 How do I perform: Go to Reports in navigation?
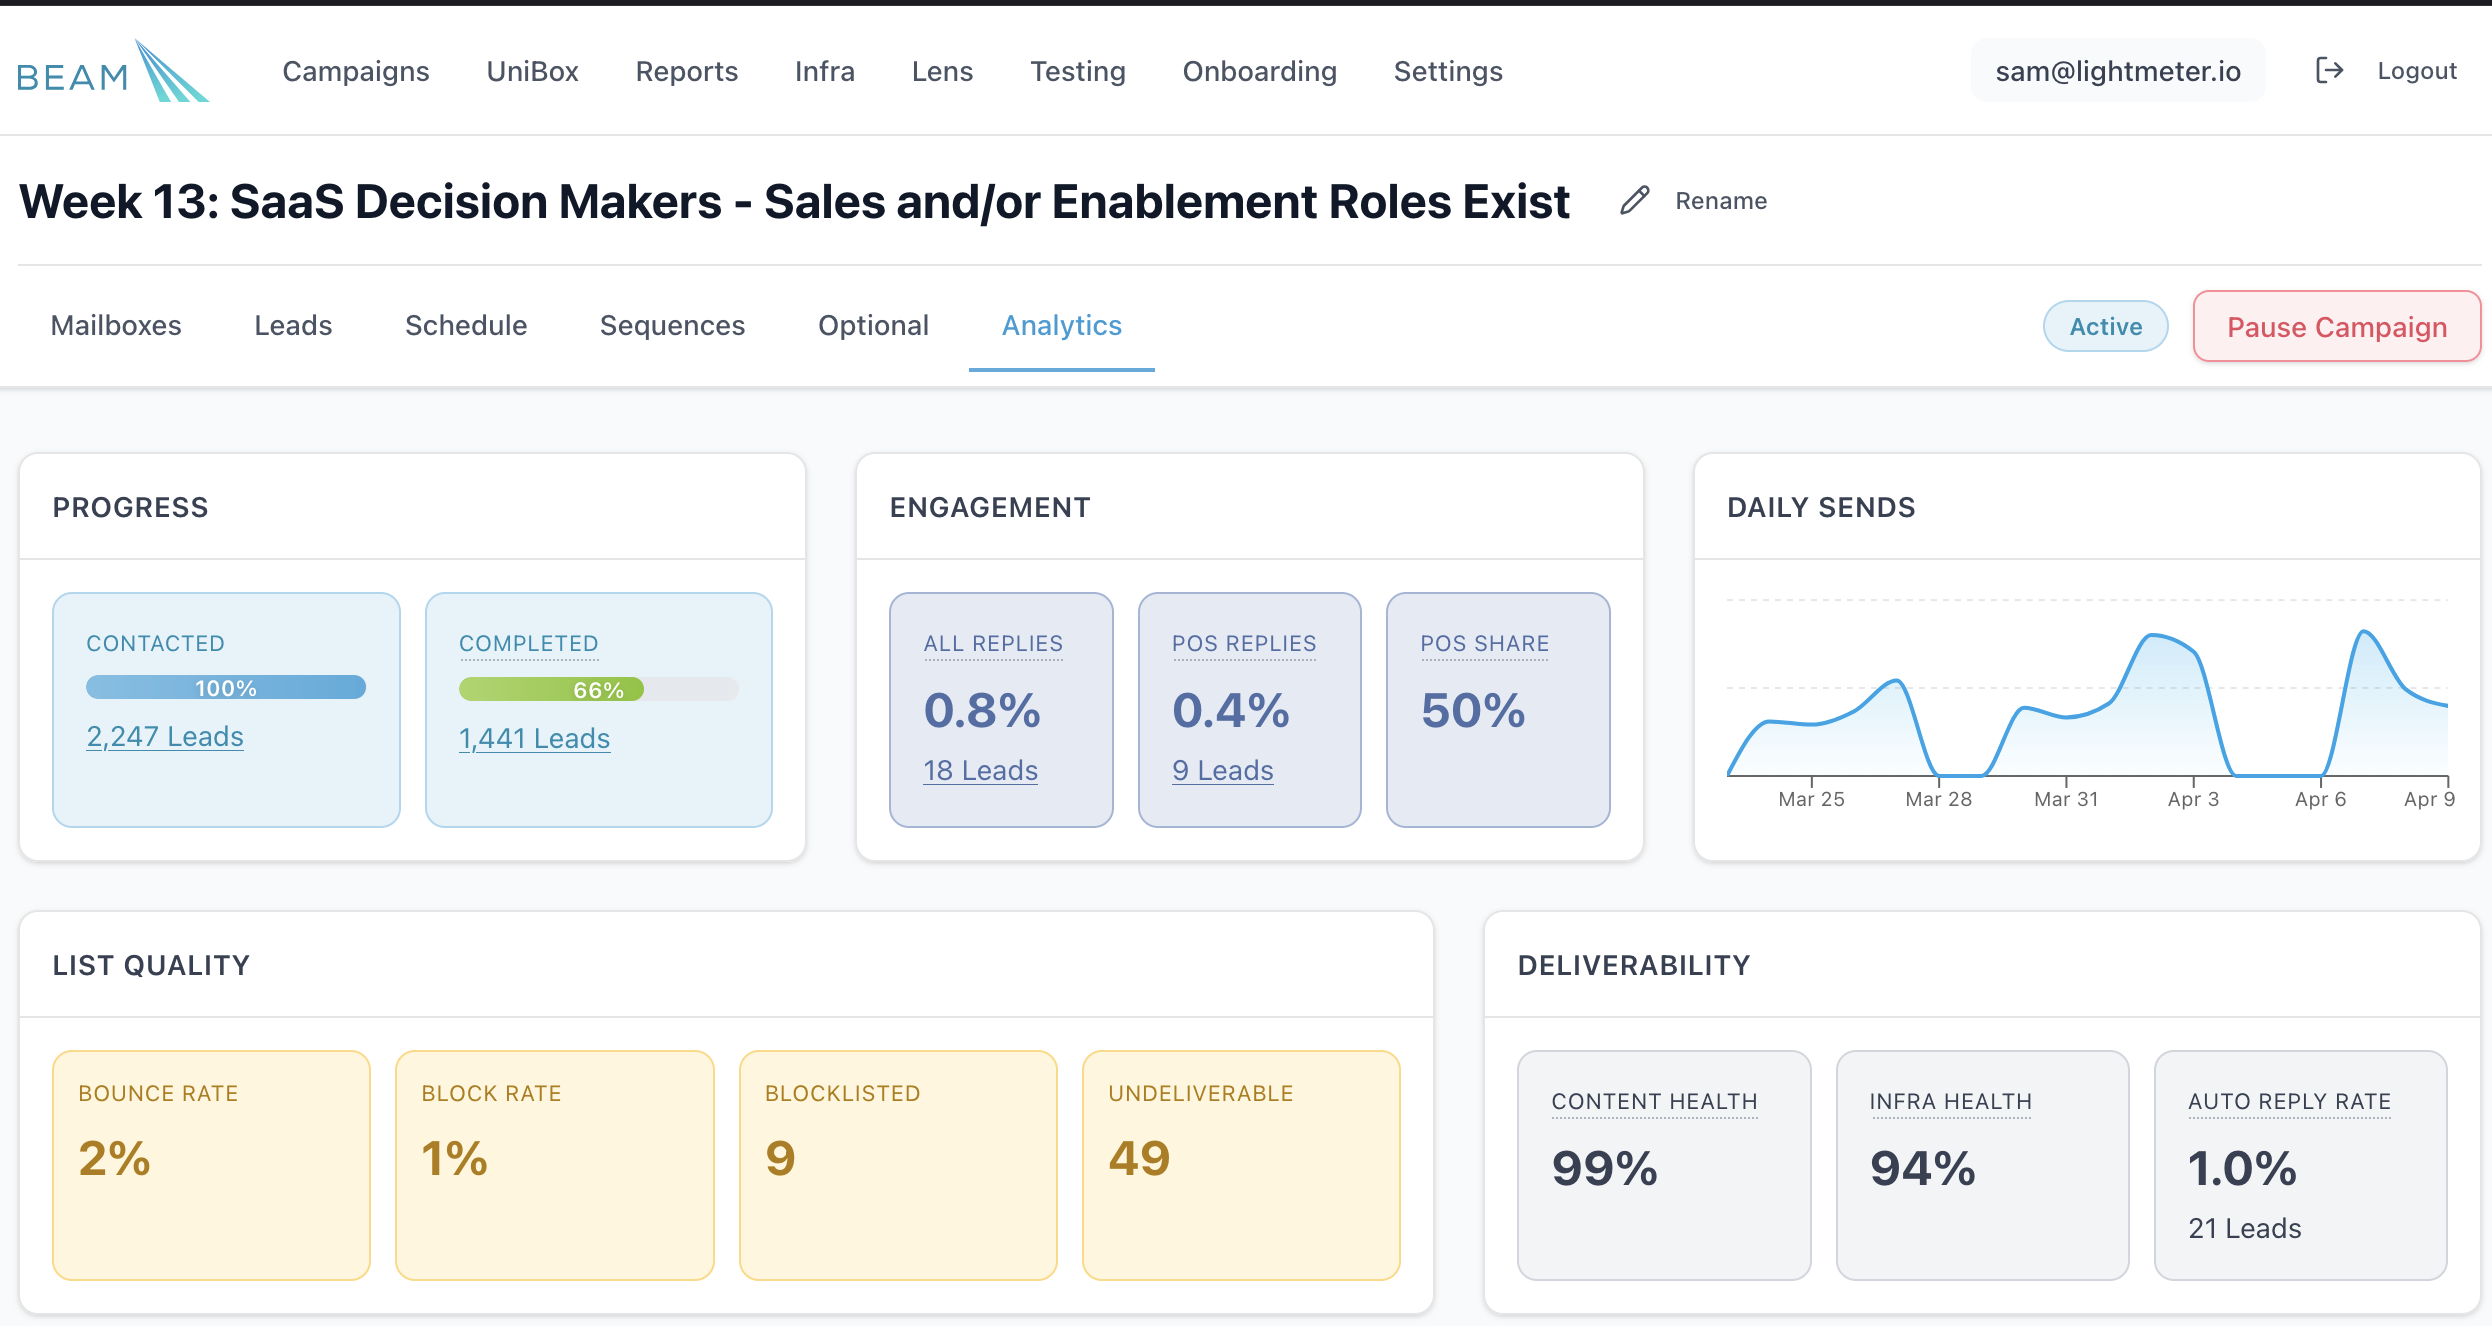click(687, 71)
